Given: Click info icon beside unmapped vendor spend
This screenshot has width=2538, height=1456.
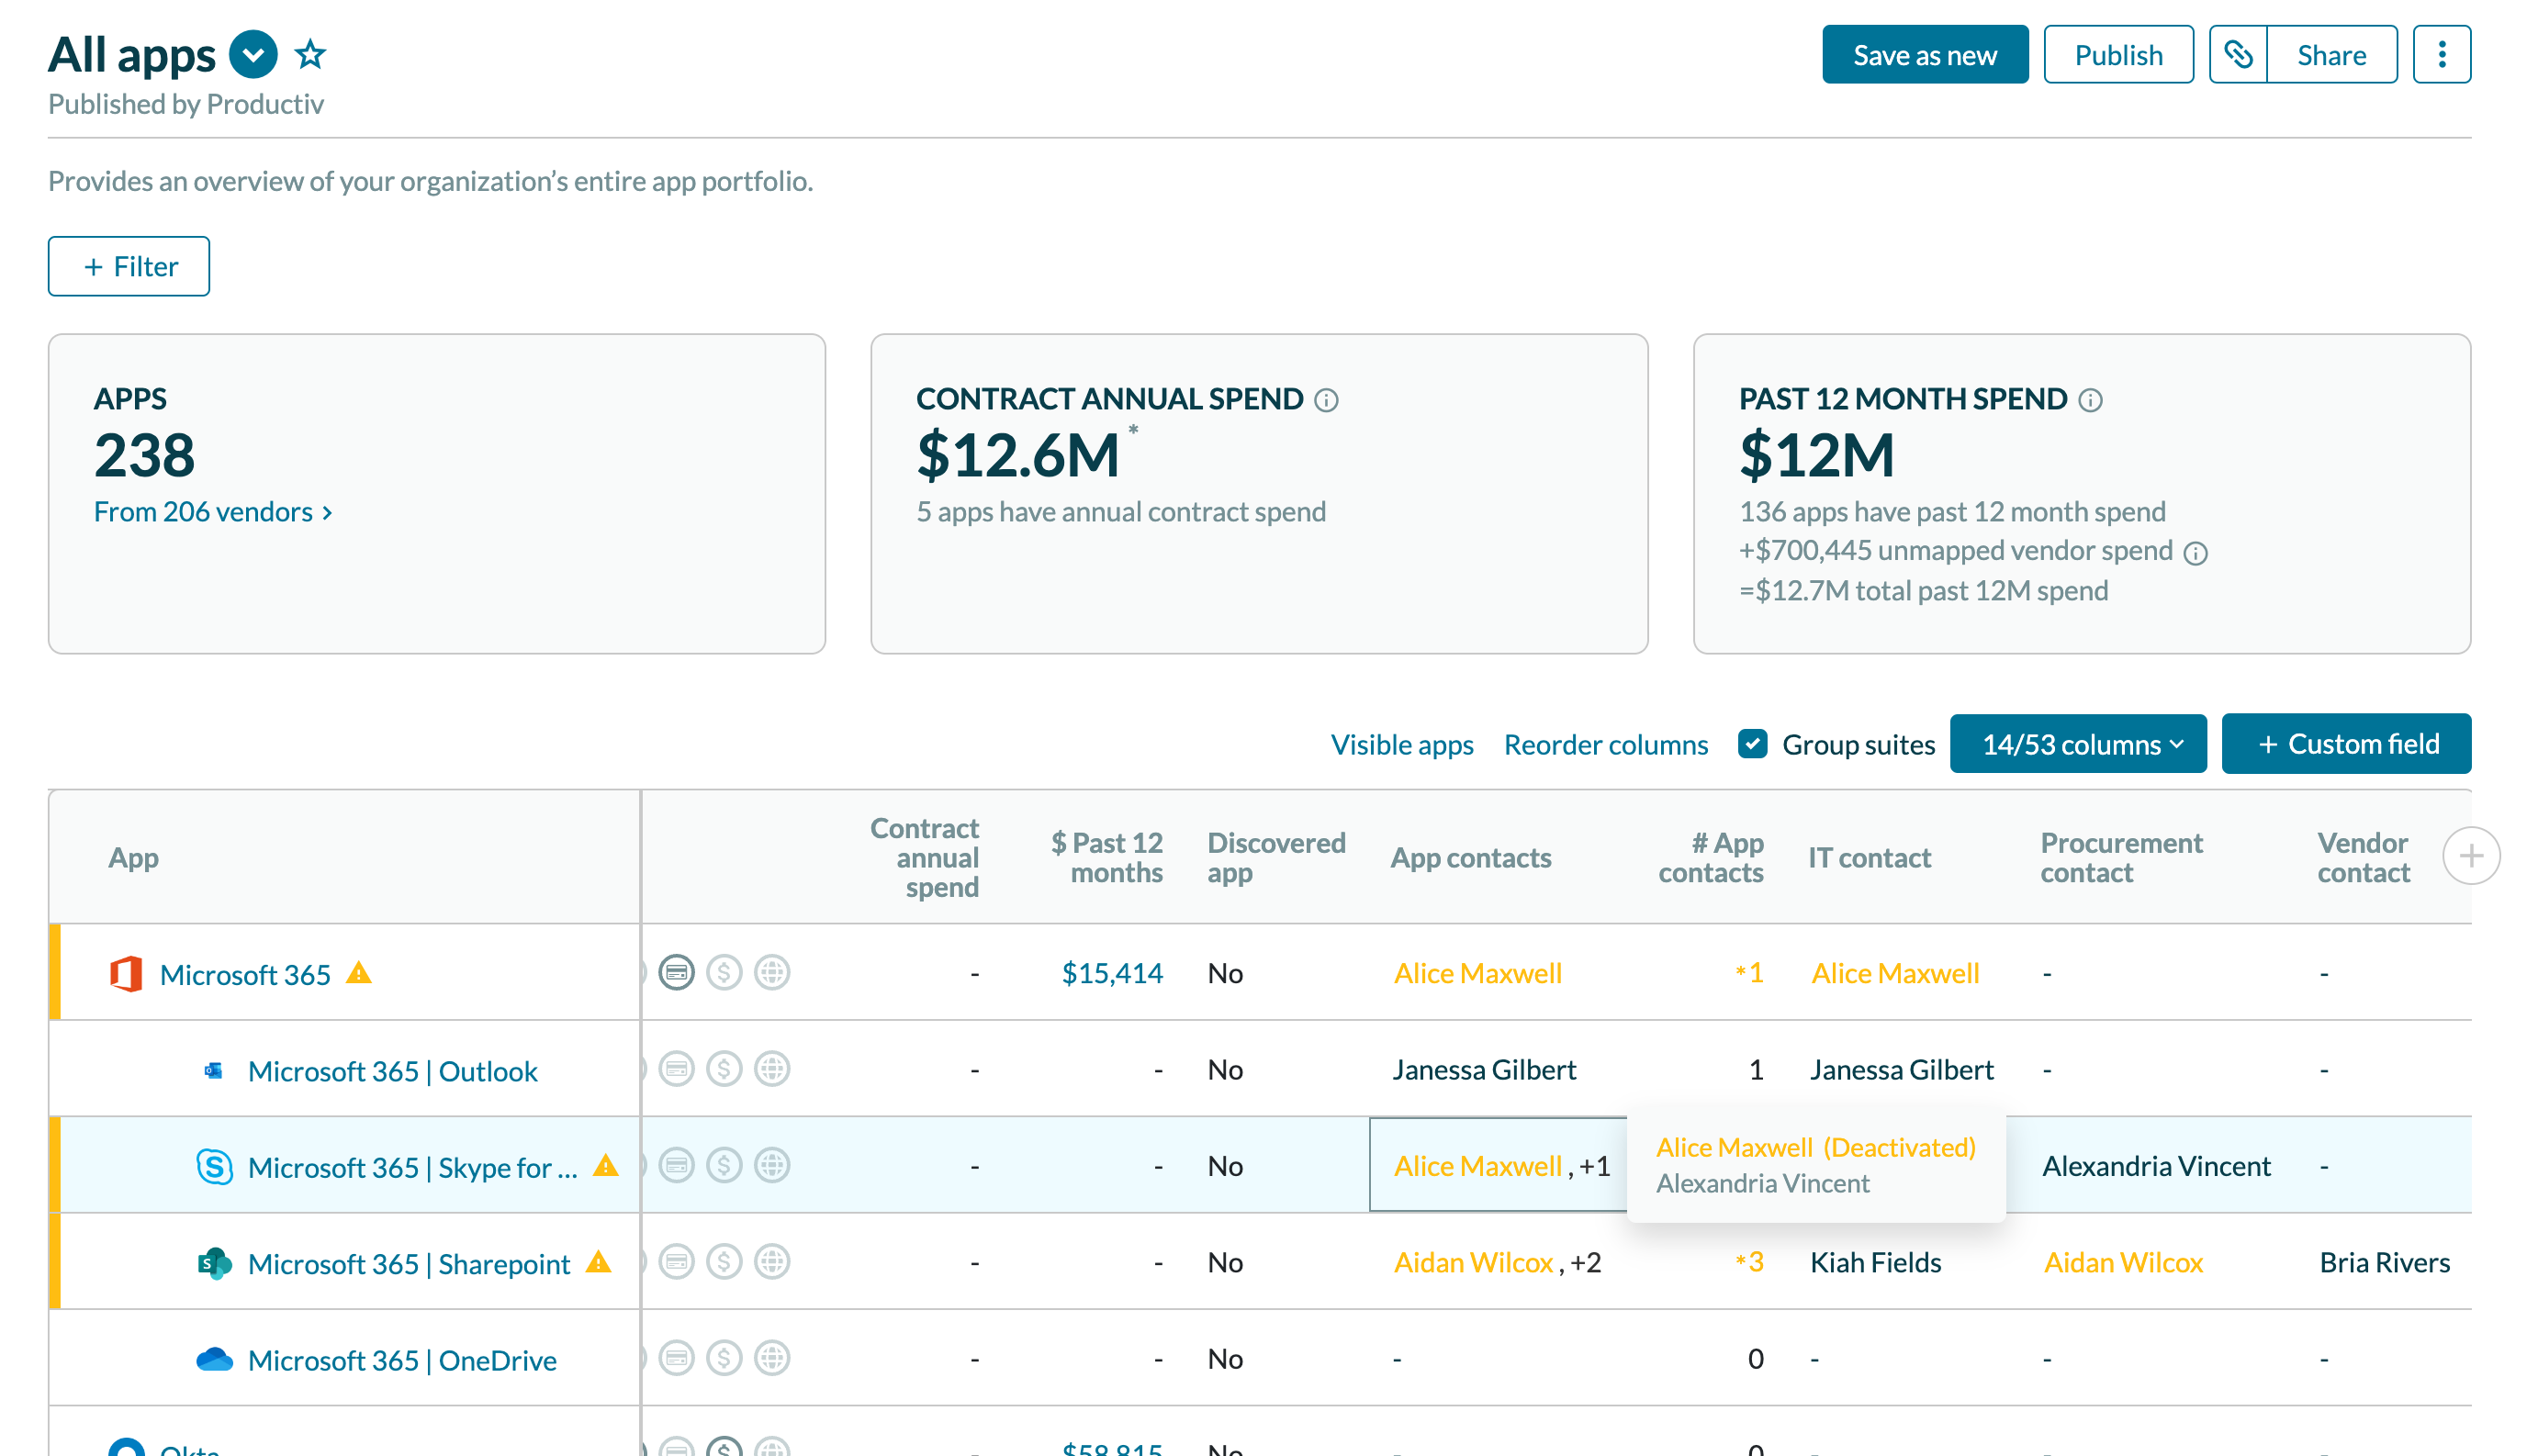Looking at the screenshot, I should 2195,553.
